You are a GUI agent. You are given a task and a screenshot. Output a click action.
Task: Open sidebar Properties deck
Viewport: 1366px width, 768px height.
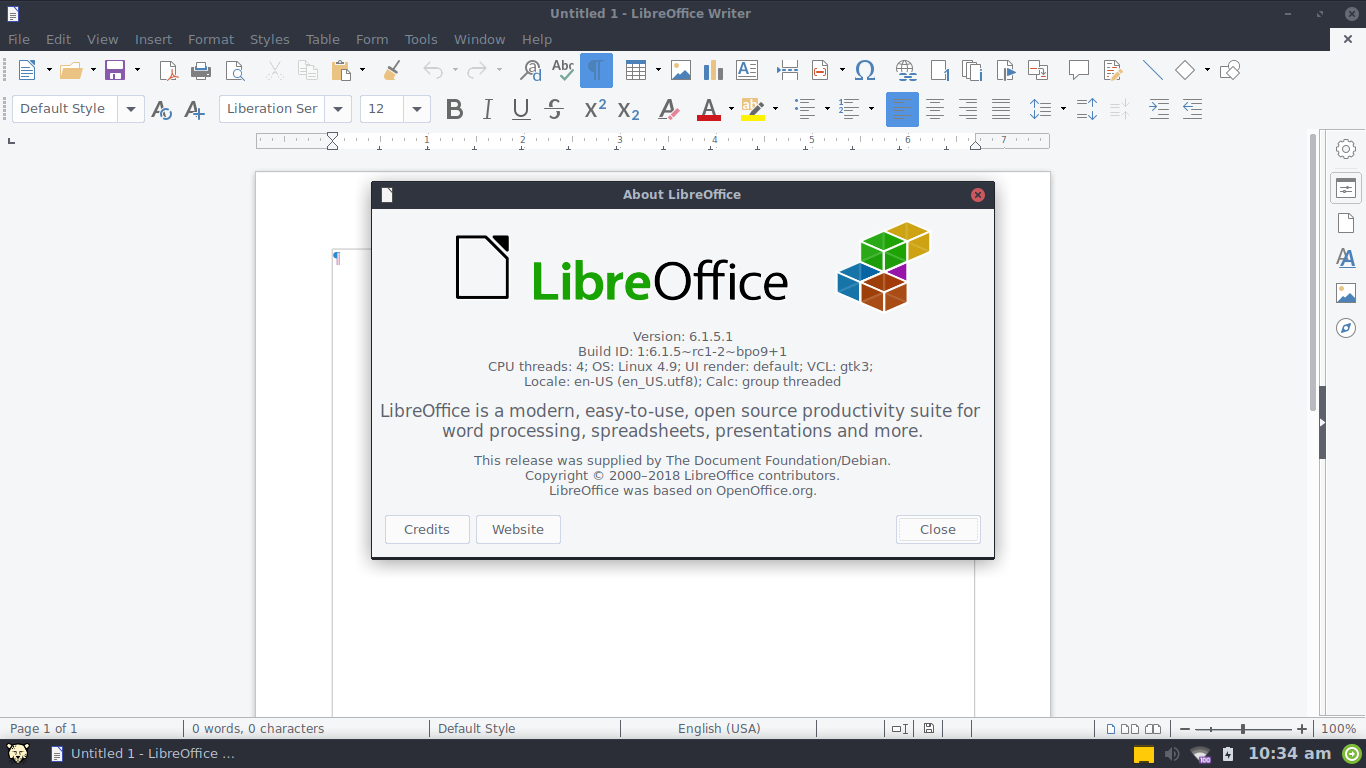1346,187
